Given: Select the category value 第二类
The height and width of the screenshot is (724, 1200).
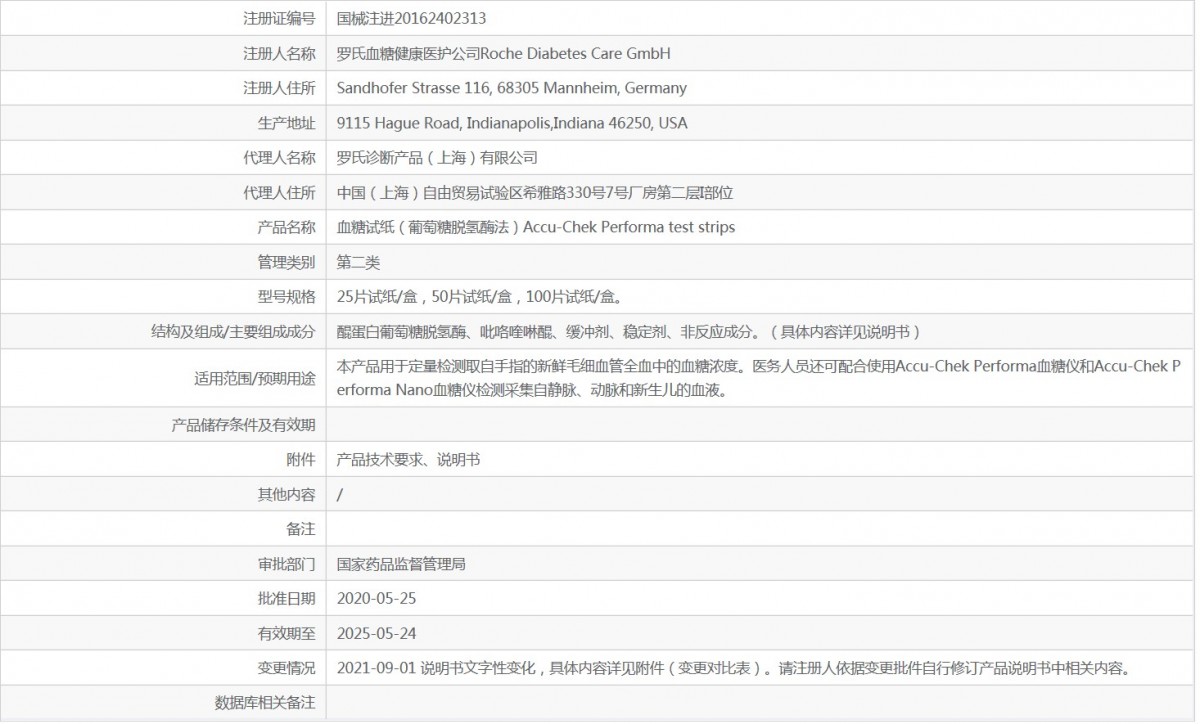Looking at the screenshot, I should click(x=359, y=262).
